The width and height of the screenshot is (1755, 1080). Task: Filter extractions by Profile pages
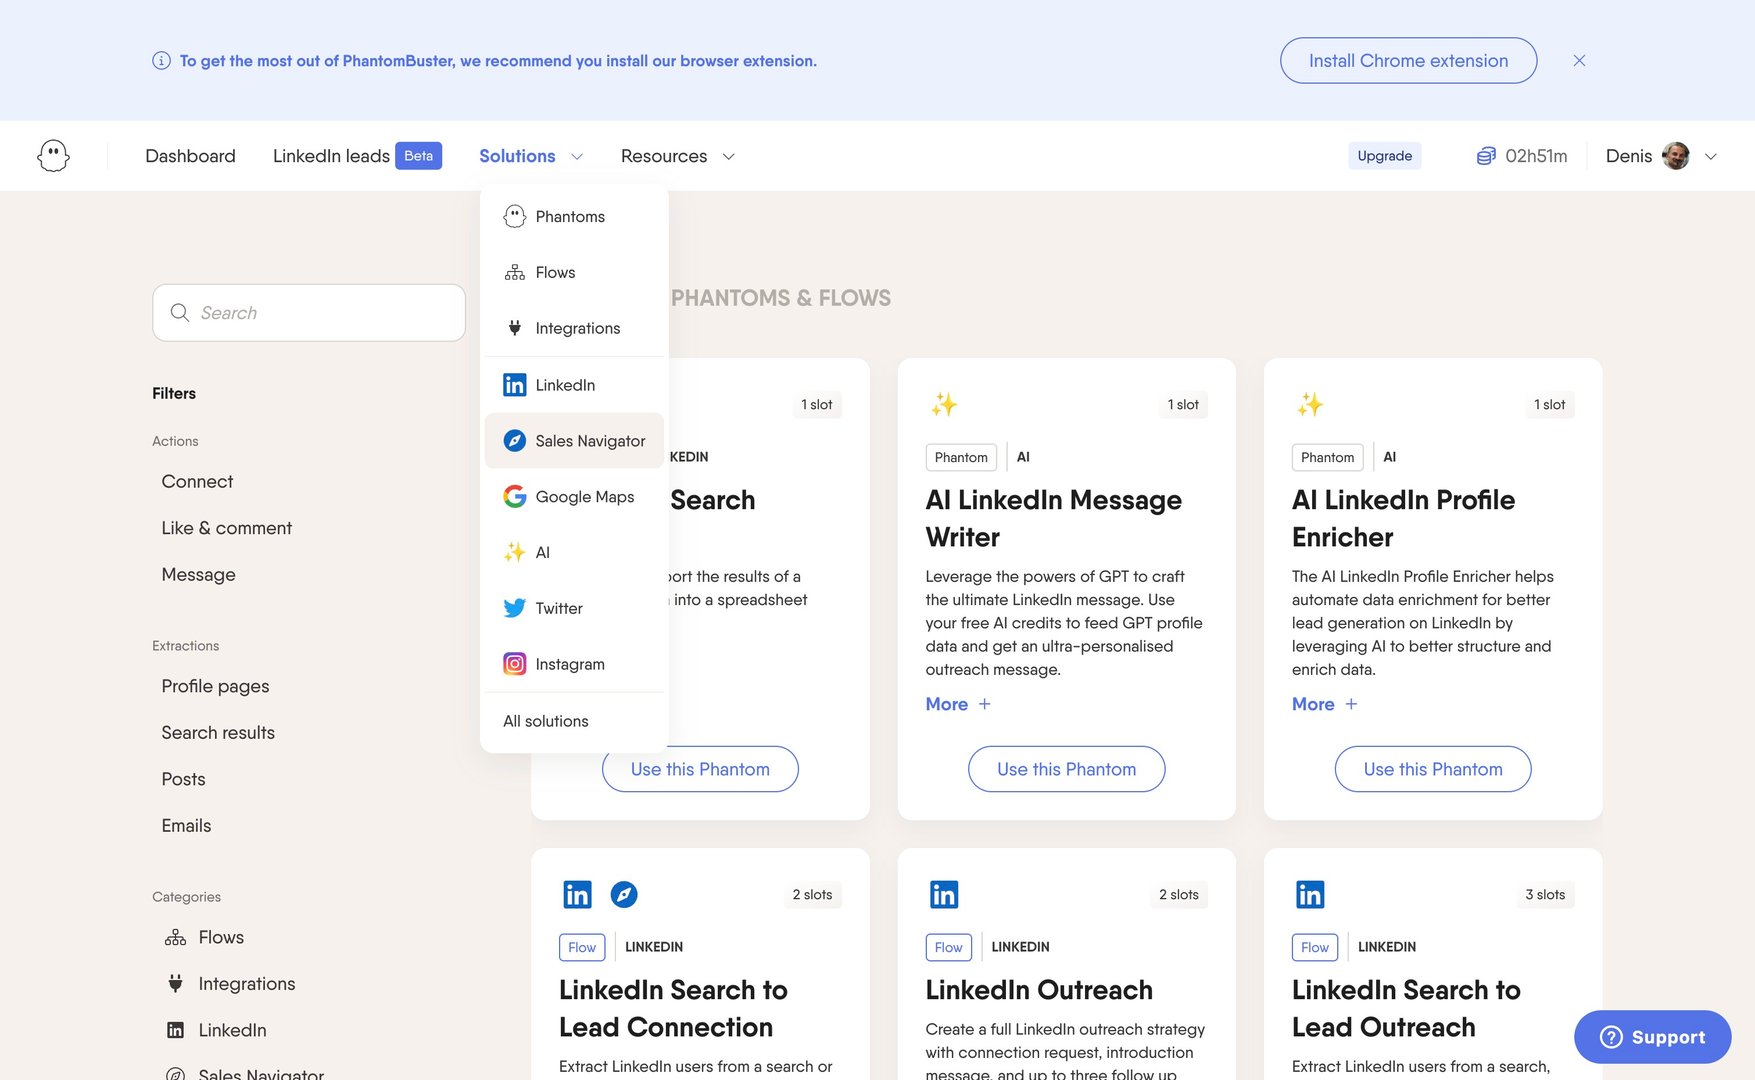pyautogui.click(x=215, y=686)
